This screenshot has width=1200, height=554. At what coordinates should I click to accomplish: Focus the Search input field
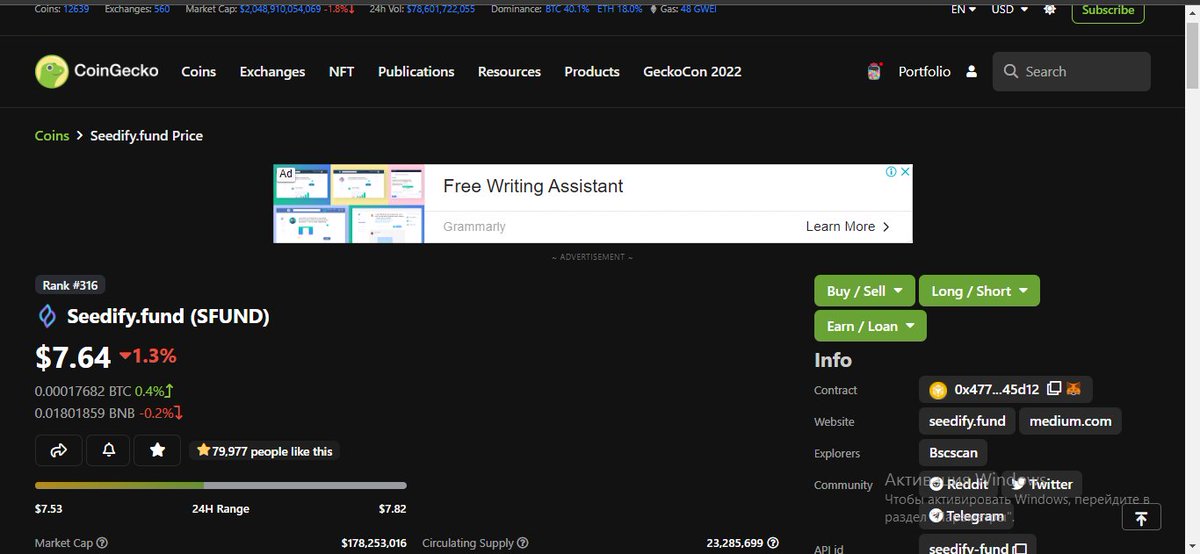pyautogui.click(x=1072, y=72)
